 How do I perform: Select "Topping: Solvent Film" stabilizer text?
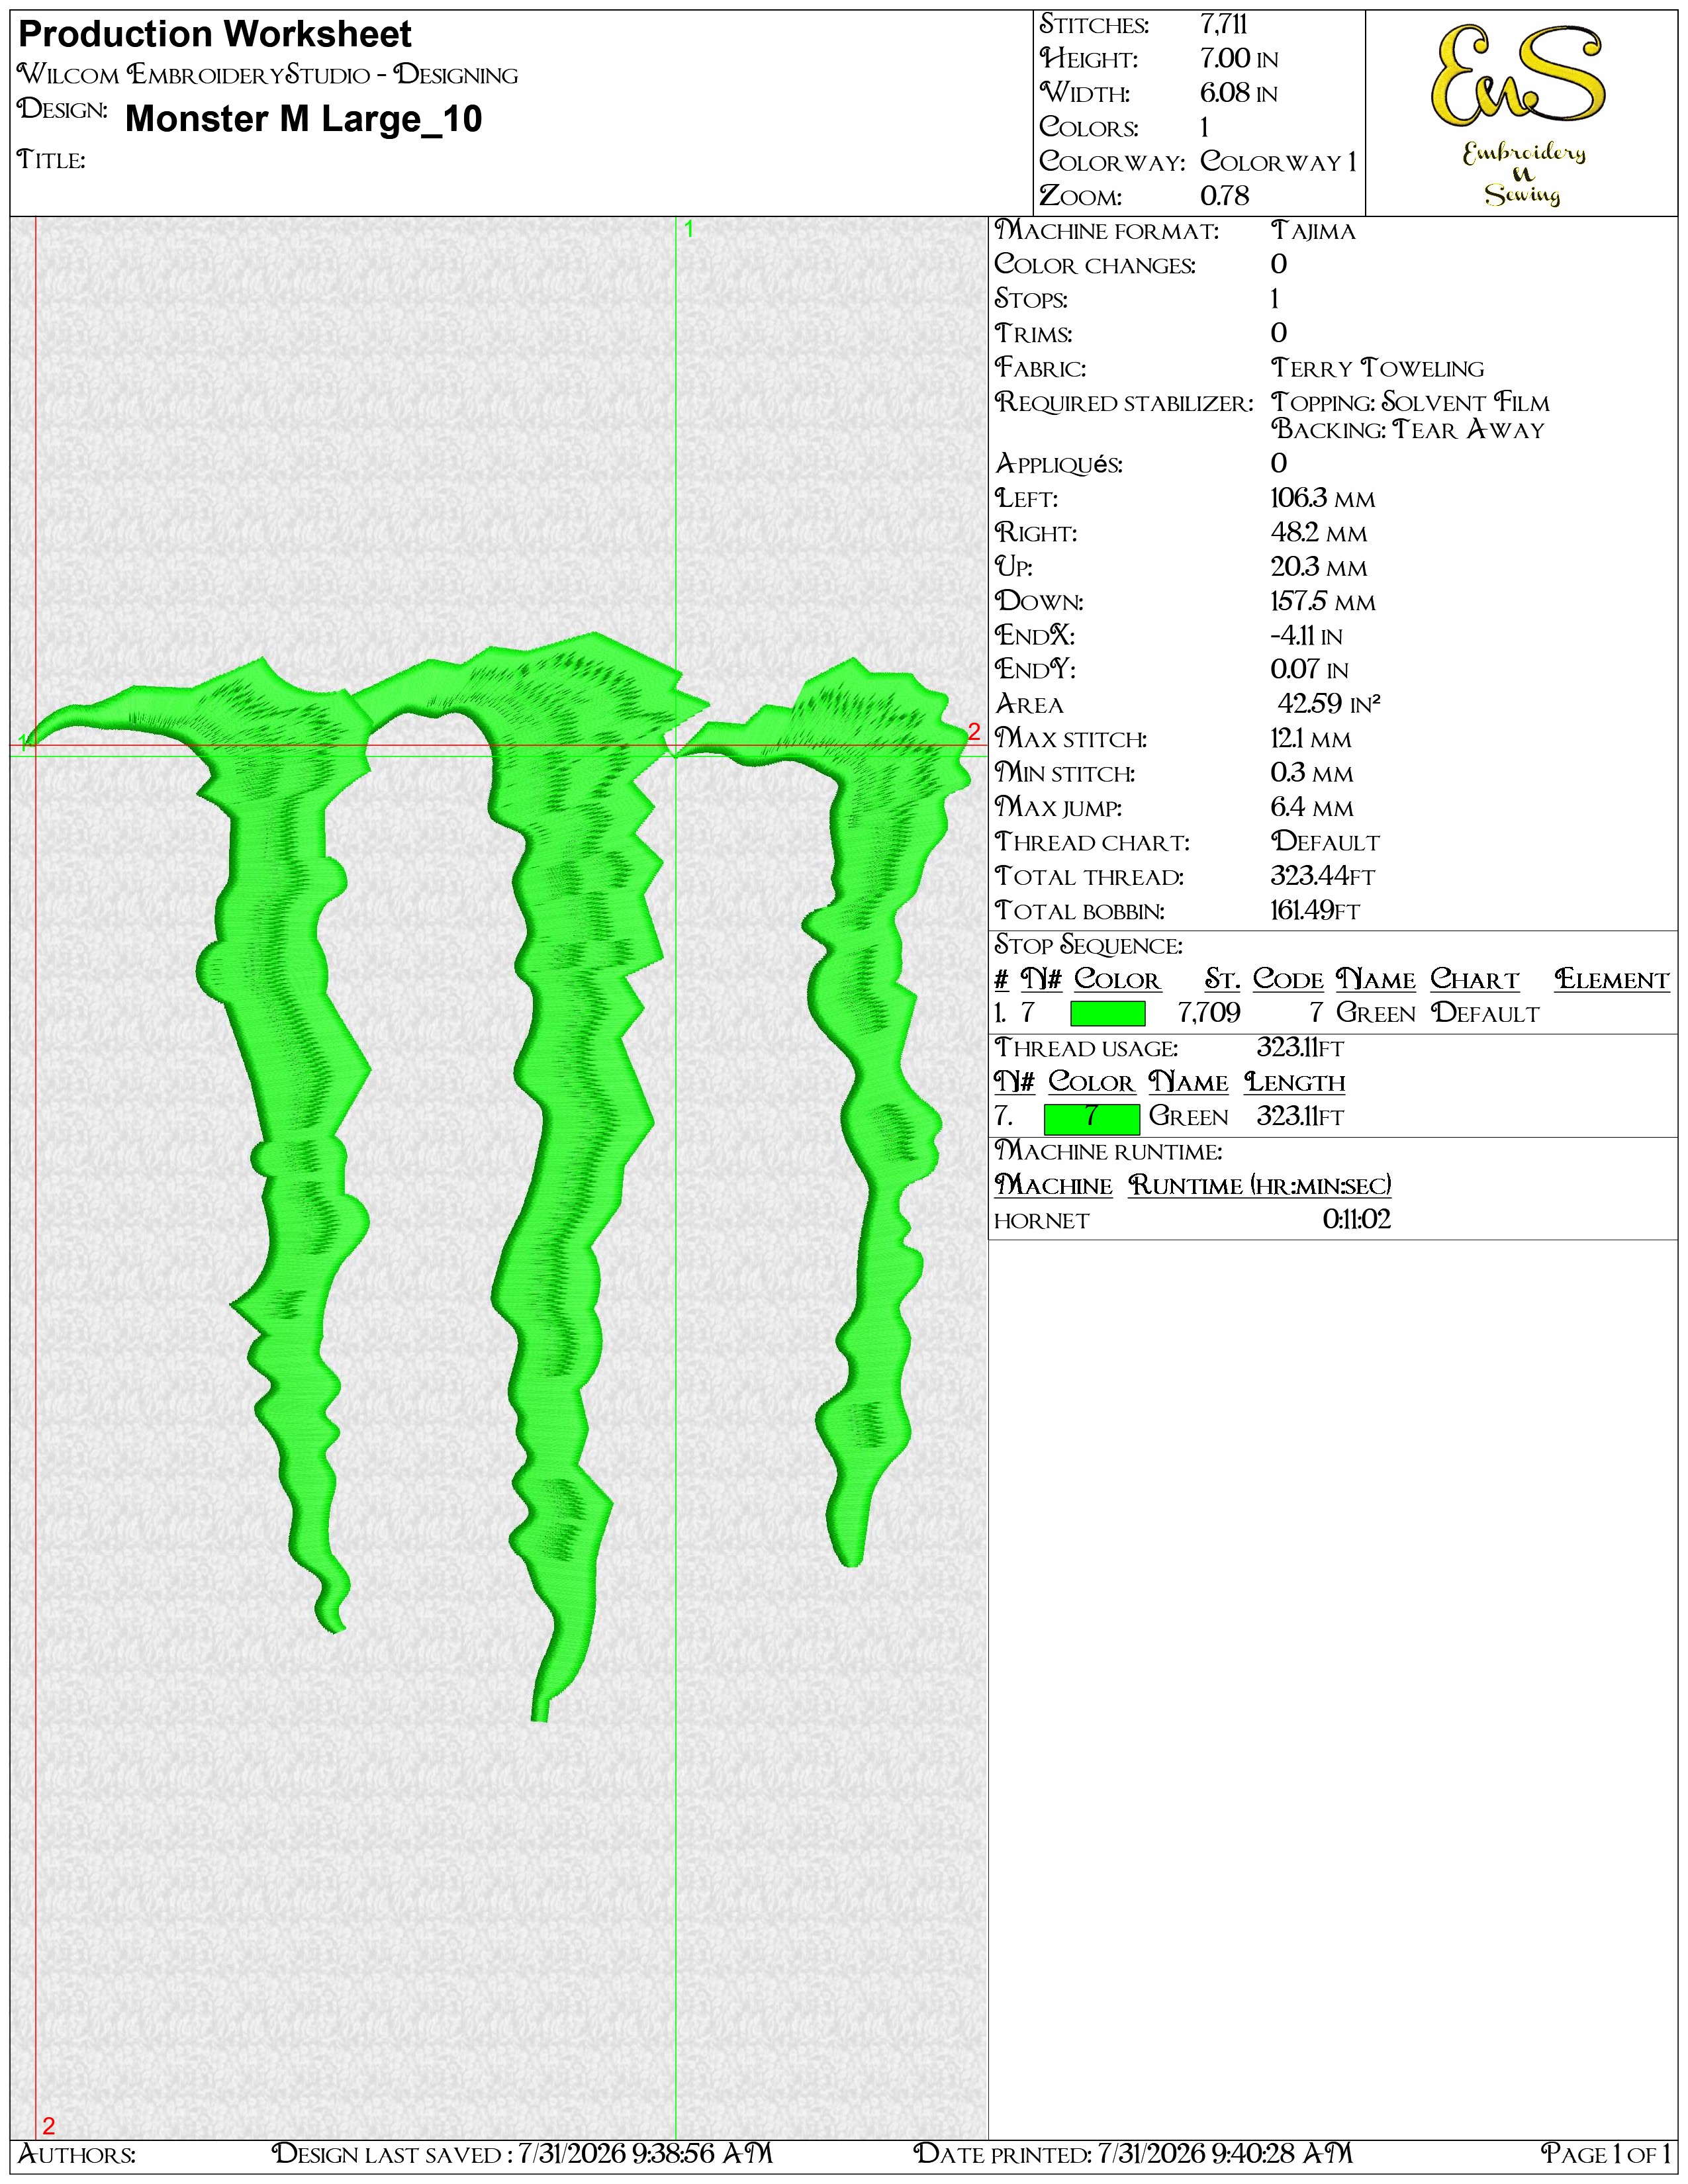[1410, 403]
